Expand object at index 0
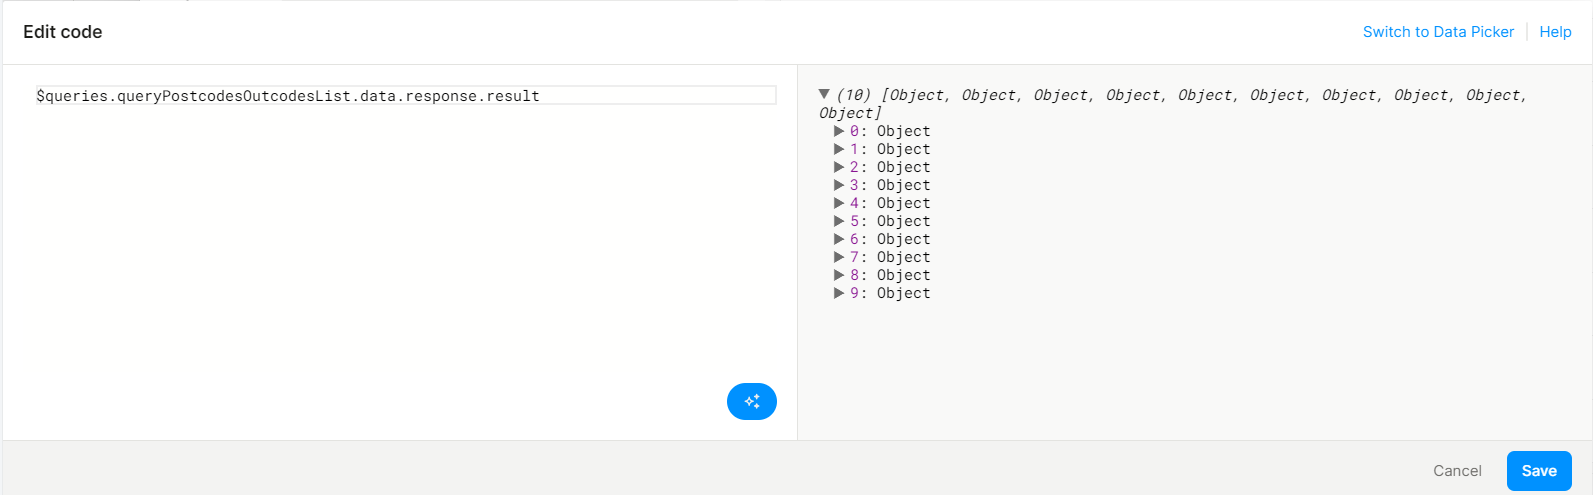The image size is (1593, 495). click(x=839, y=131)
